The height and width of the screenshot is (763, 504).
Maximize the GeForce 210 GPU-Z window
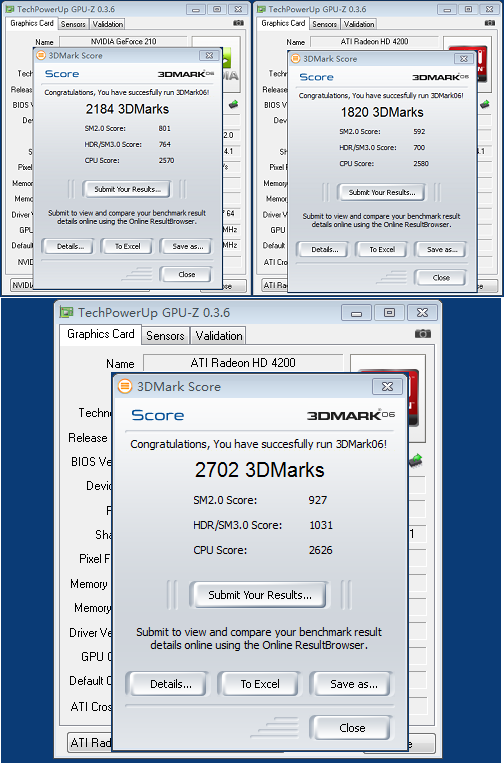[217, 9]
